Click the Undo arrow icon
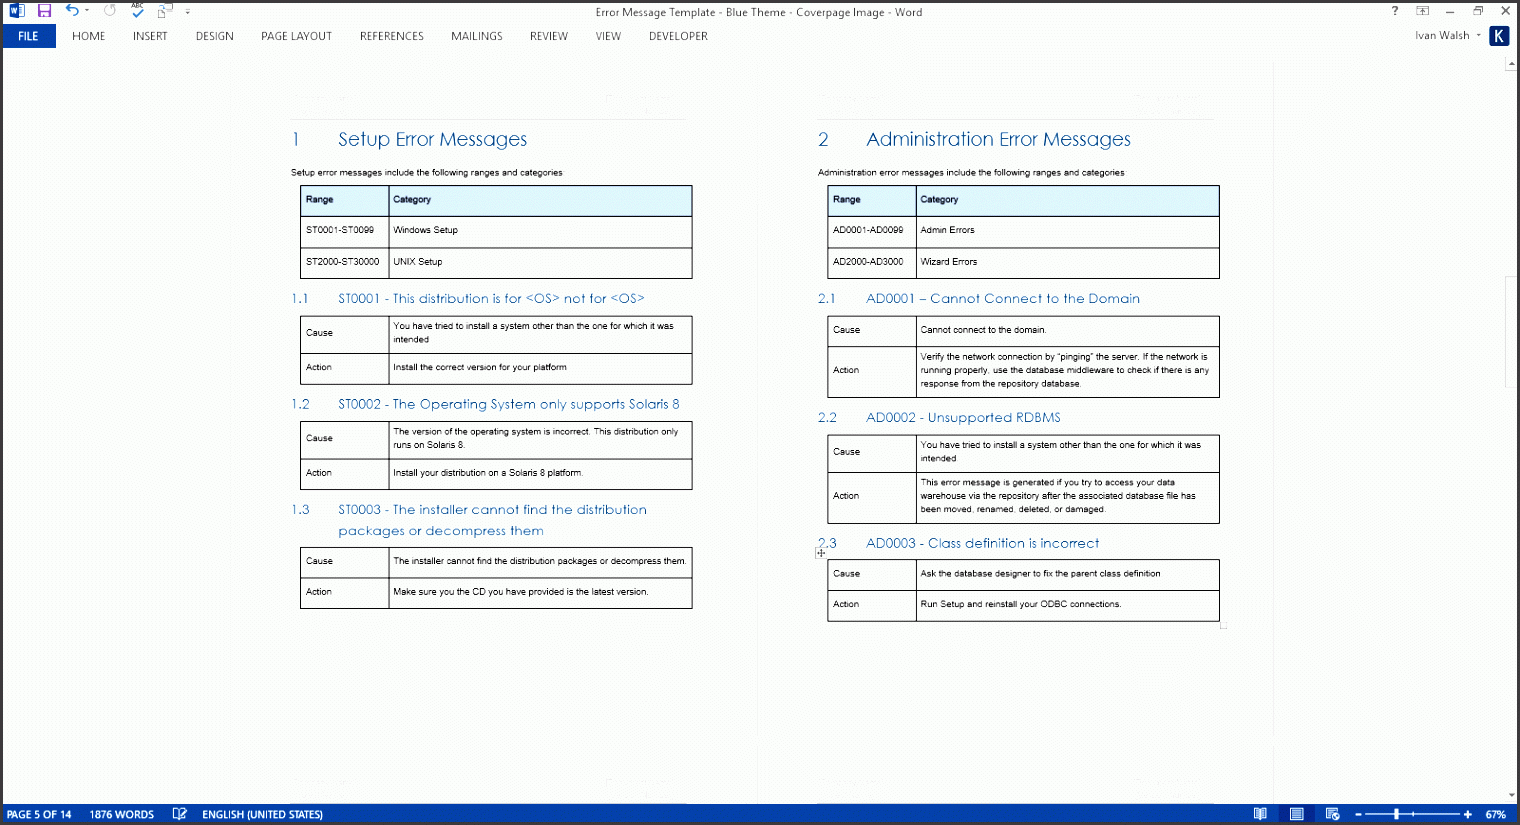Image resolution: width=1520 pixels, height=825 pixels. pyautogui.click(x=70, y=11)
